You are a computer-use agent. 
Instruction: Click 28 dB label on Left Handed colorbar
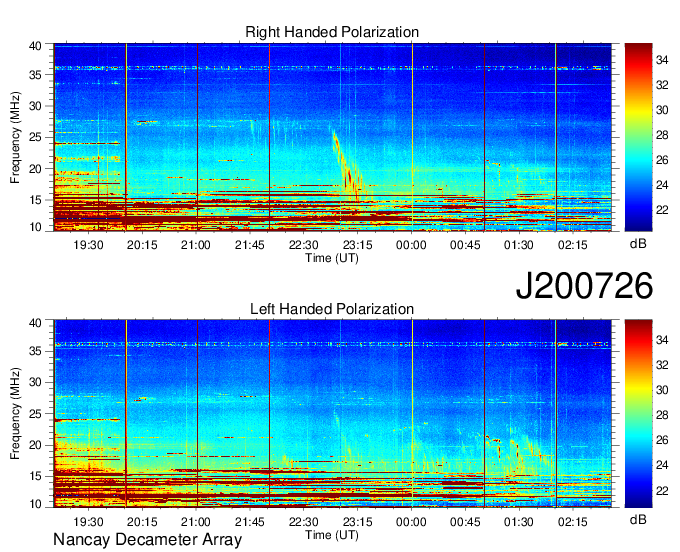click(x=662, y=415)
